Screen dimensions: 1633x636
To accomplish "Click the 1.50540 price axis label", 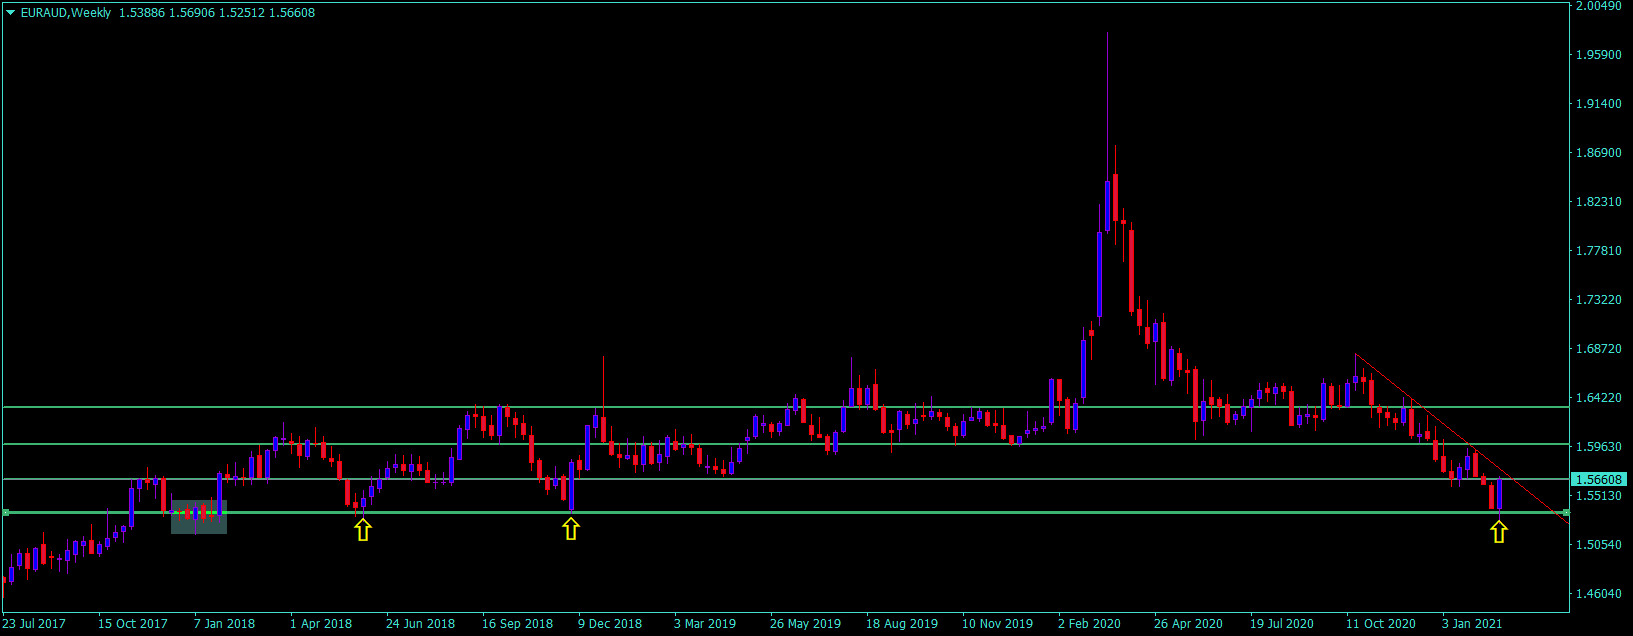I will pos(1599,545).
